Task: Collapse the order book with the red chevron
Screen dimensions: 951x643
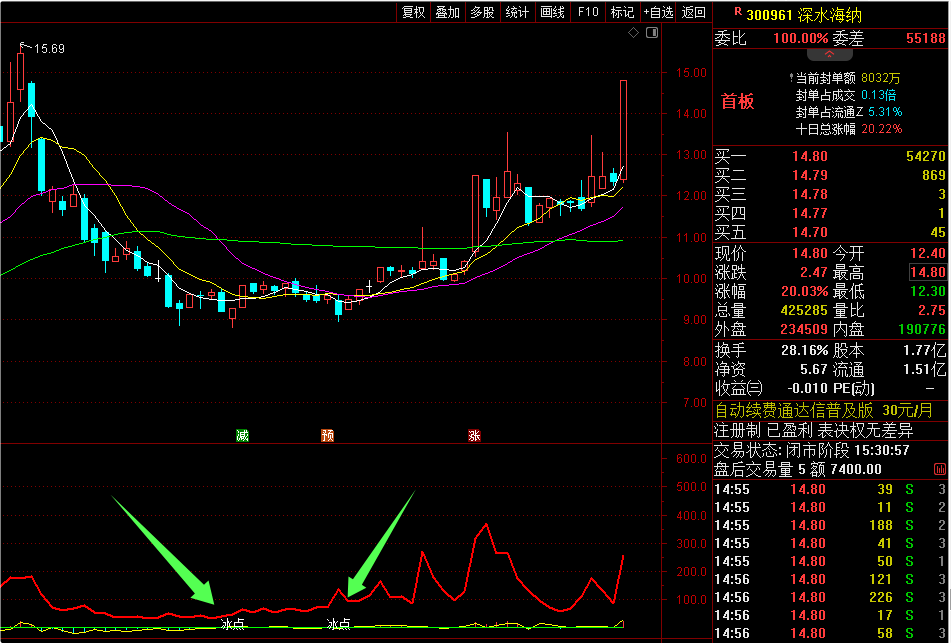Action: point(829,55)
